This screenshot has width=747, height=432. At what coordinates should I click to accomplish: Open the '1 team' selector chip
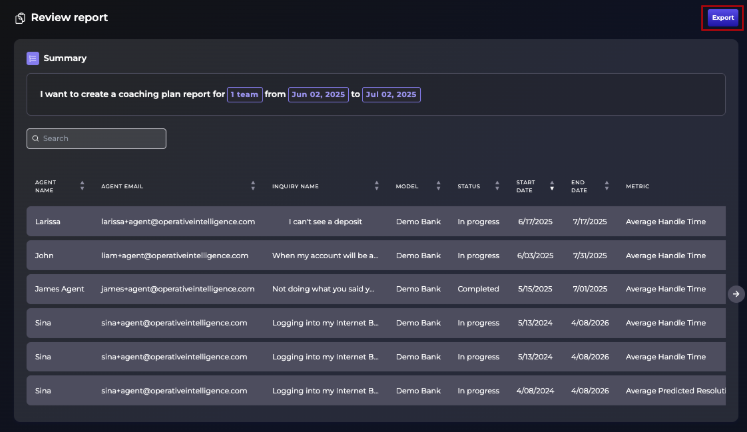(244, 94)
